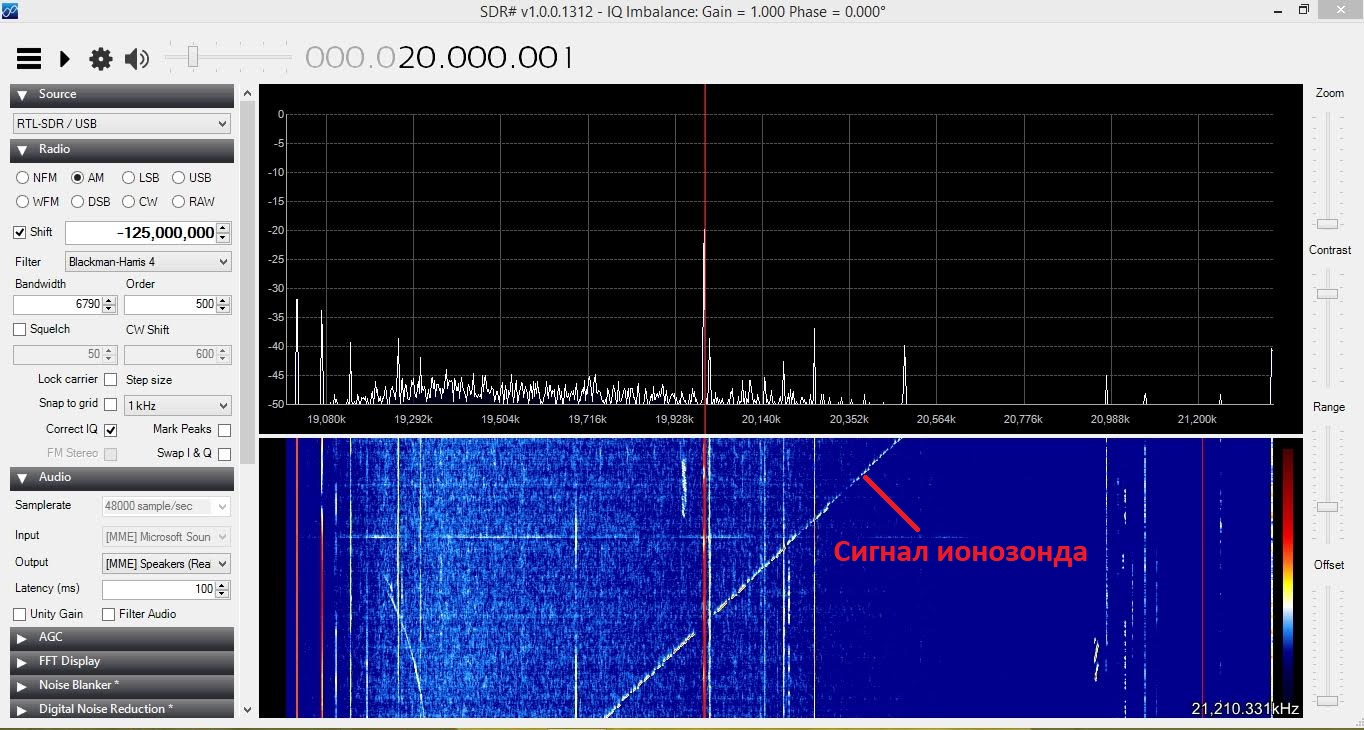Enable the Squelch checkbox
1364x730 pixels.
20,329
